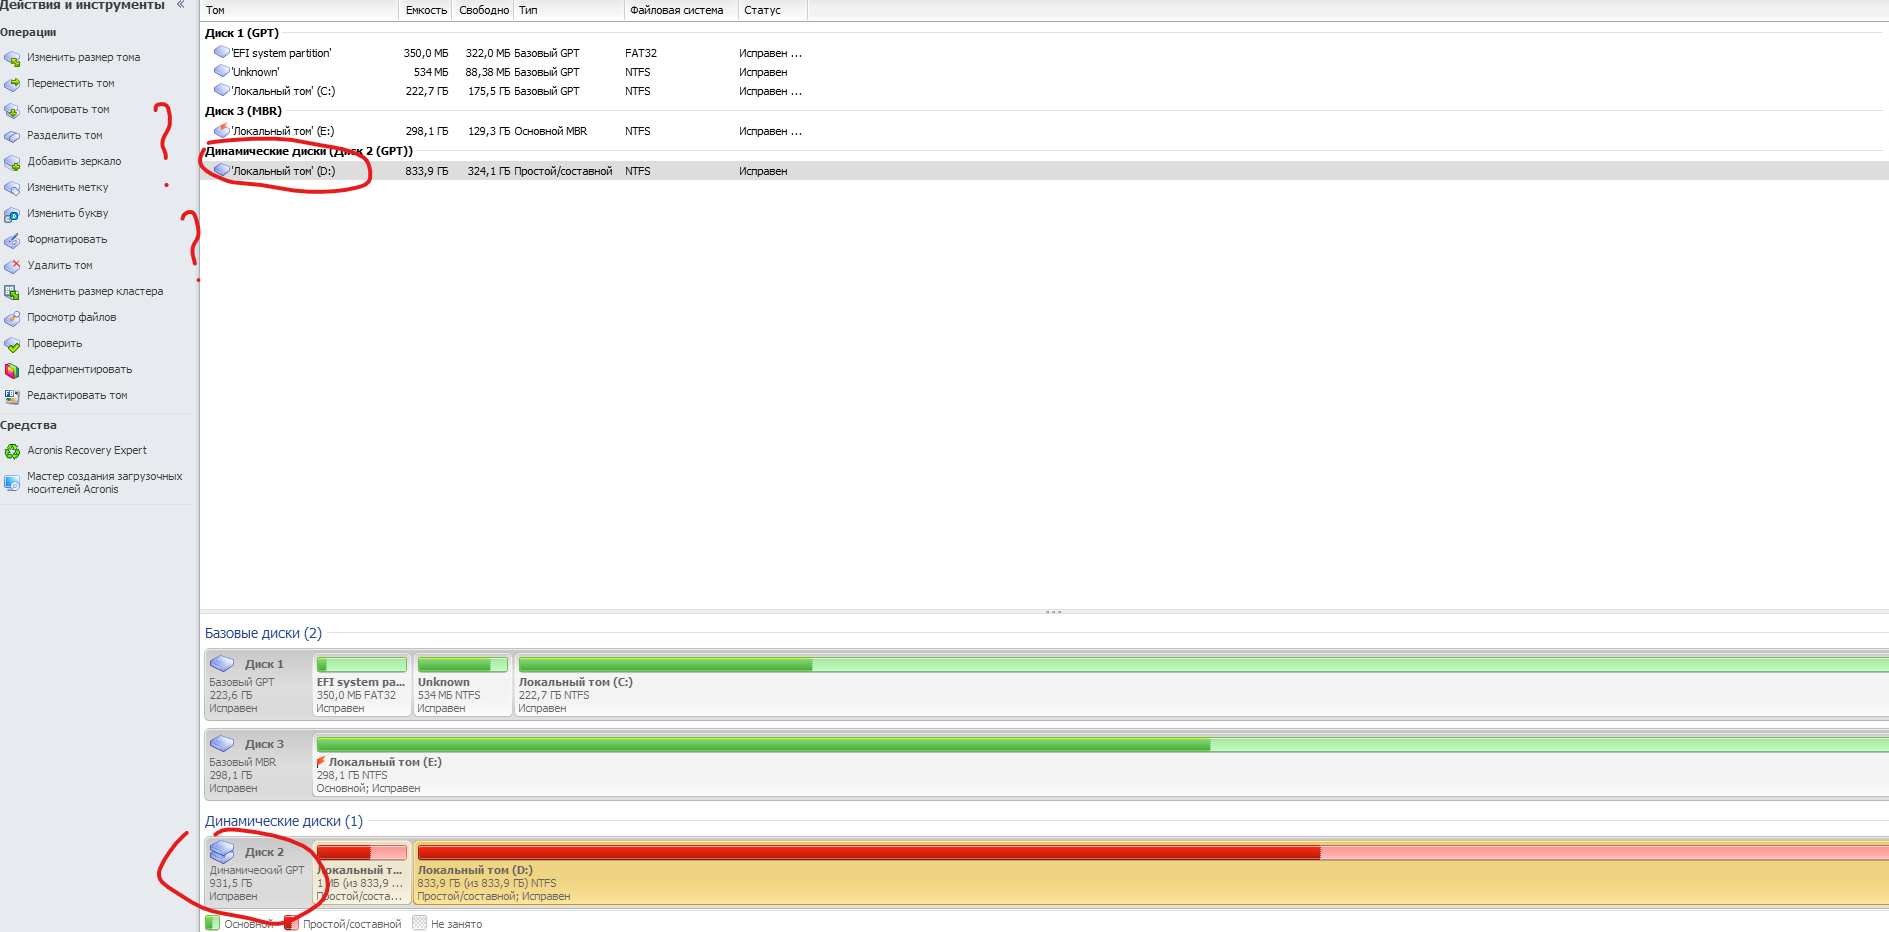1889x932 pixels.
Task: Collapse the 'Действия и инструменты' side panel
Action: pos(181,5)
